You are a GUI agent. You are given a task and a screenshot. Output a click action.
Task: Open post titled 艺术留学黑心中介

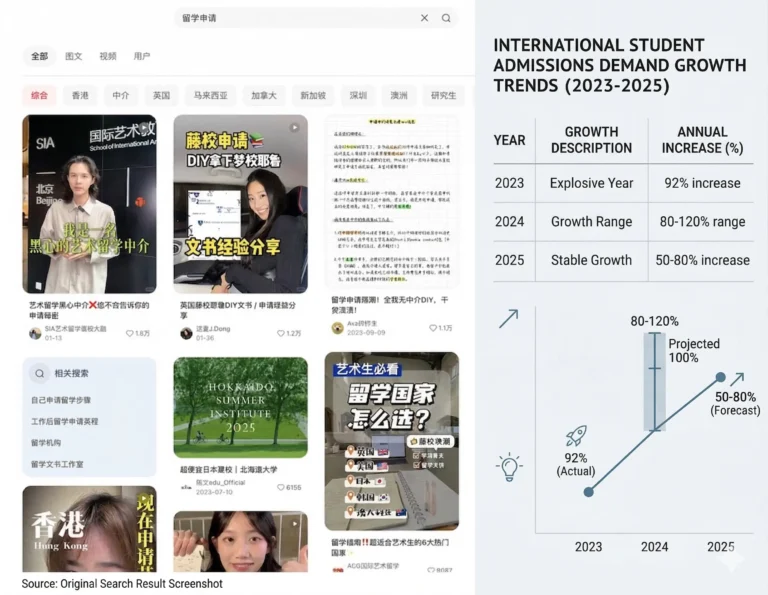89,310
